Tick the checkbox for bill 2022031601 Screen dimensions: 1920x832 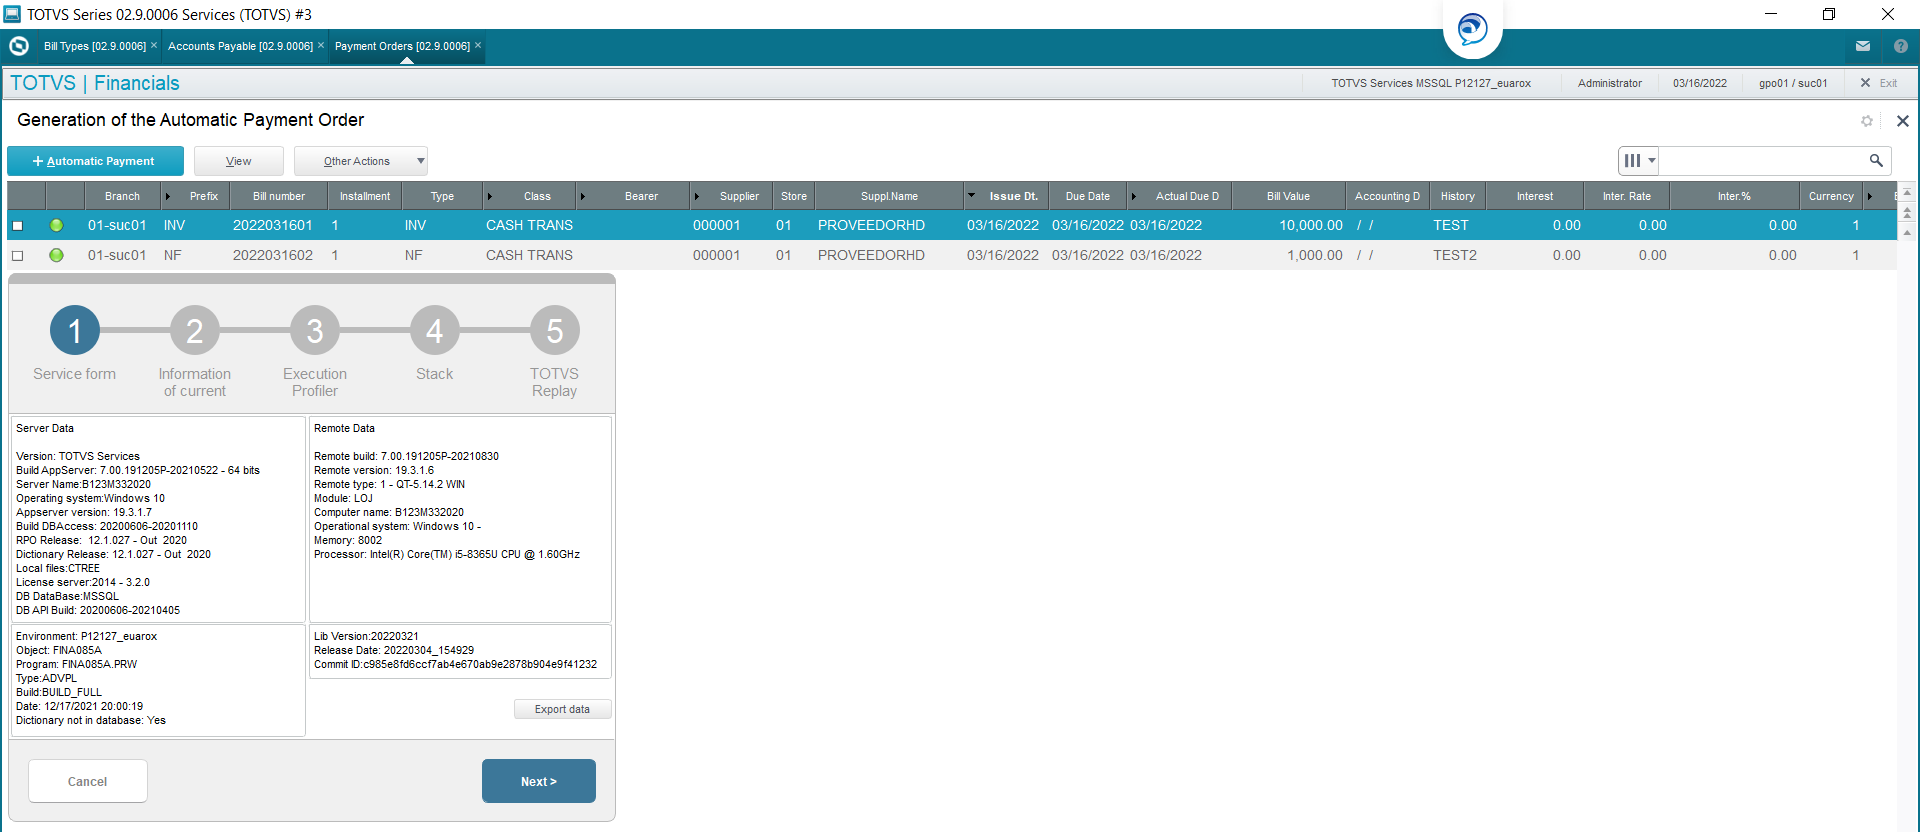coord(17,225)
